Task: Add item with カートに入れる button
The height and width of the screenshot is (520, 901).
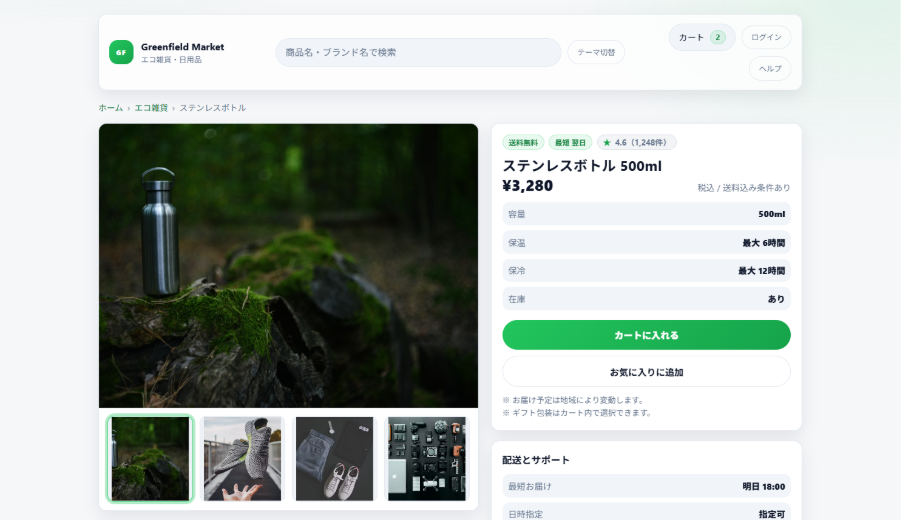Action: (x=646, y=335)
